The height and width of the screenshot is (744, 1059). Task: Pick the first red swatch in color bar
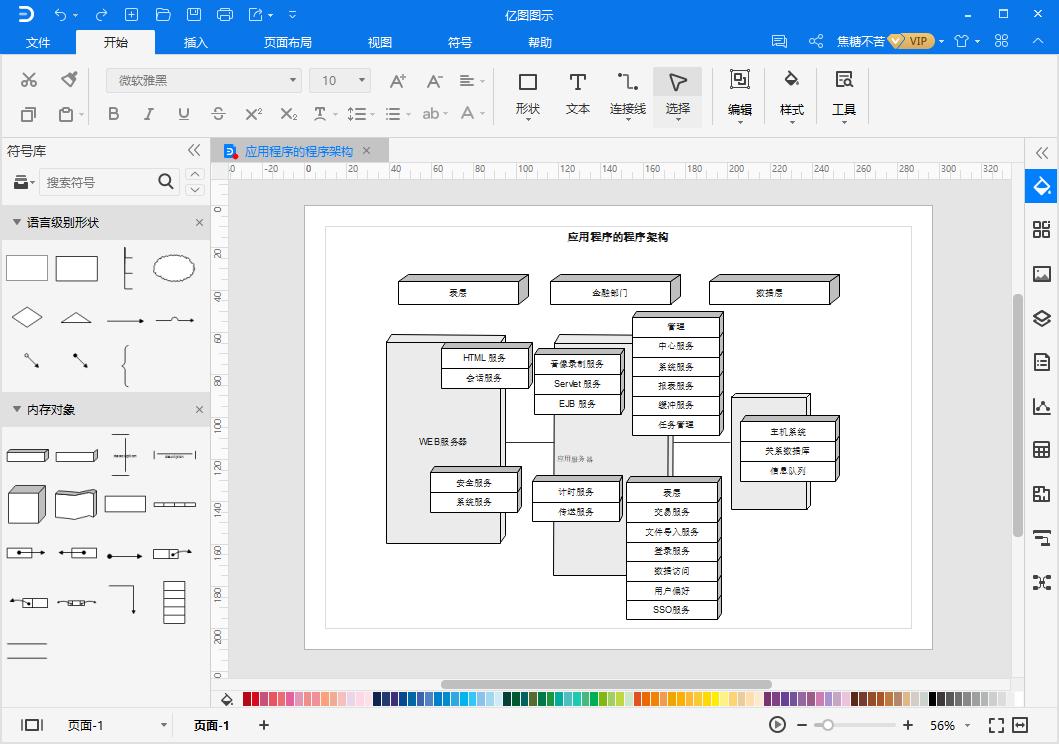point(248,699)
